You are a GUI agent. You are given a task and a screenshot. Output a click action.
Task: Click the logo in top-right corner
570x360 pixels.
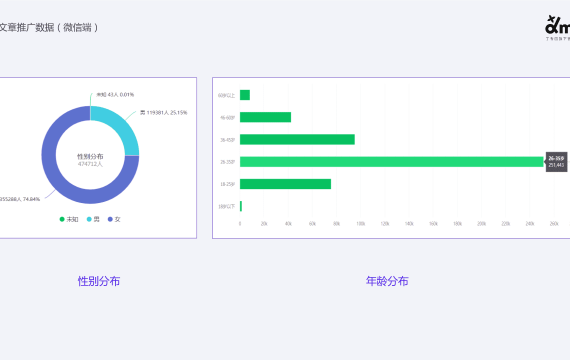point(557,28)
